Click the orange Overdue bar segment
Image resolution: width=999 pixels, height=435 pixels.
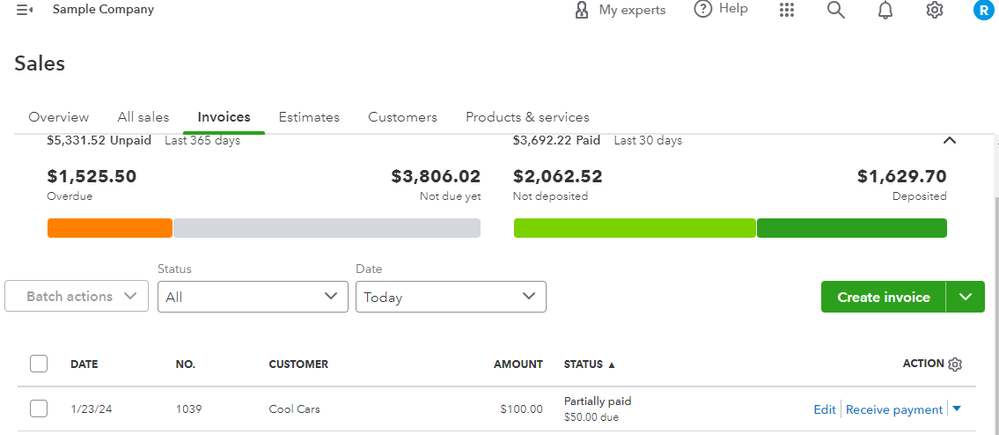click(110, 228)
